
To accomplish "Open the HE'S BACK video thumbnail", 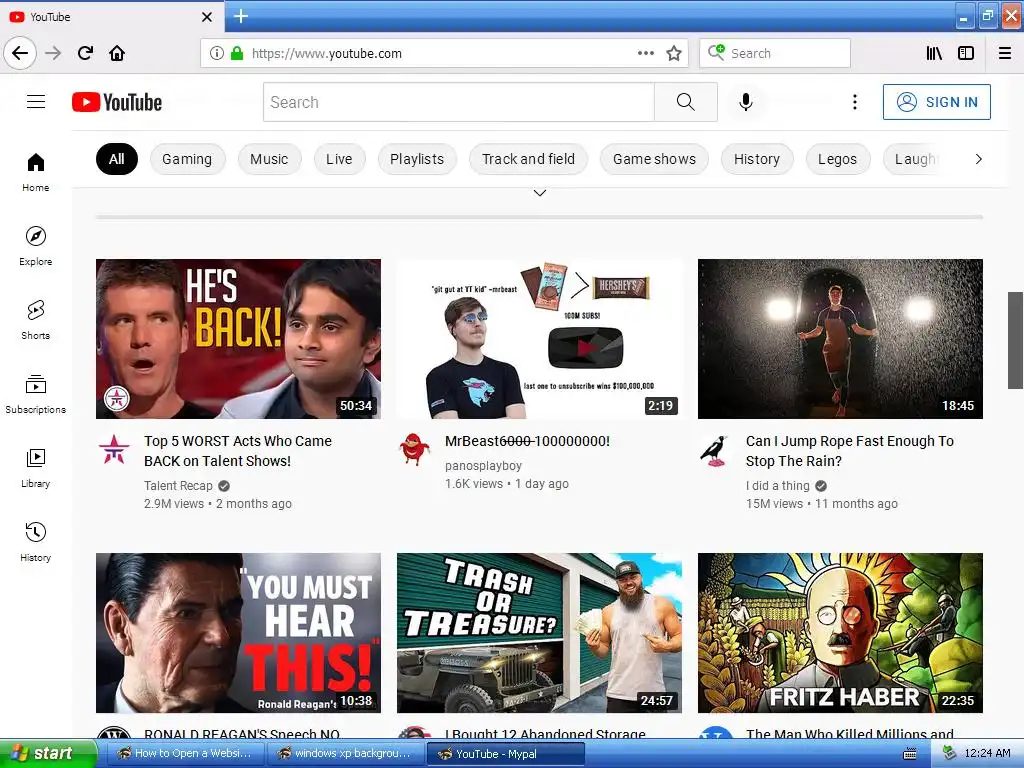I will point(238,339).
